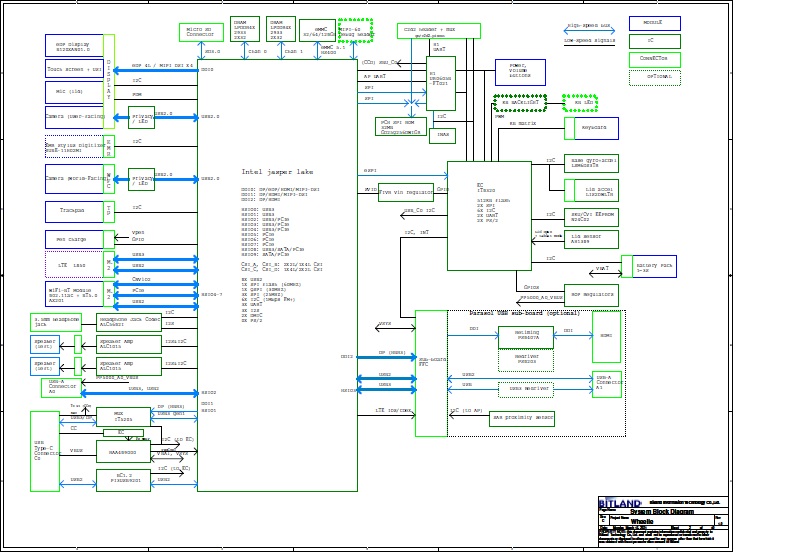Click the RAA489000 block
This screenshot has width=785, height=554.
123,452
